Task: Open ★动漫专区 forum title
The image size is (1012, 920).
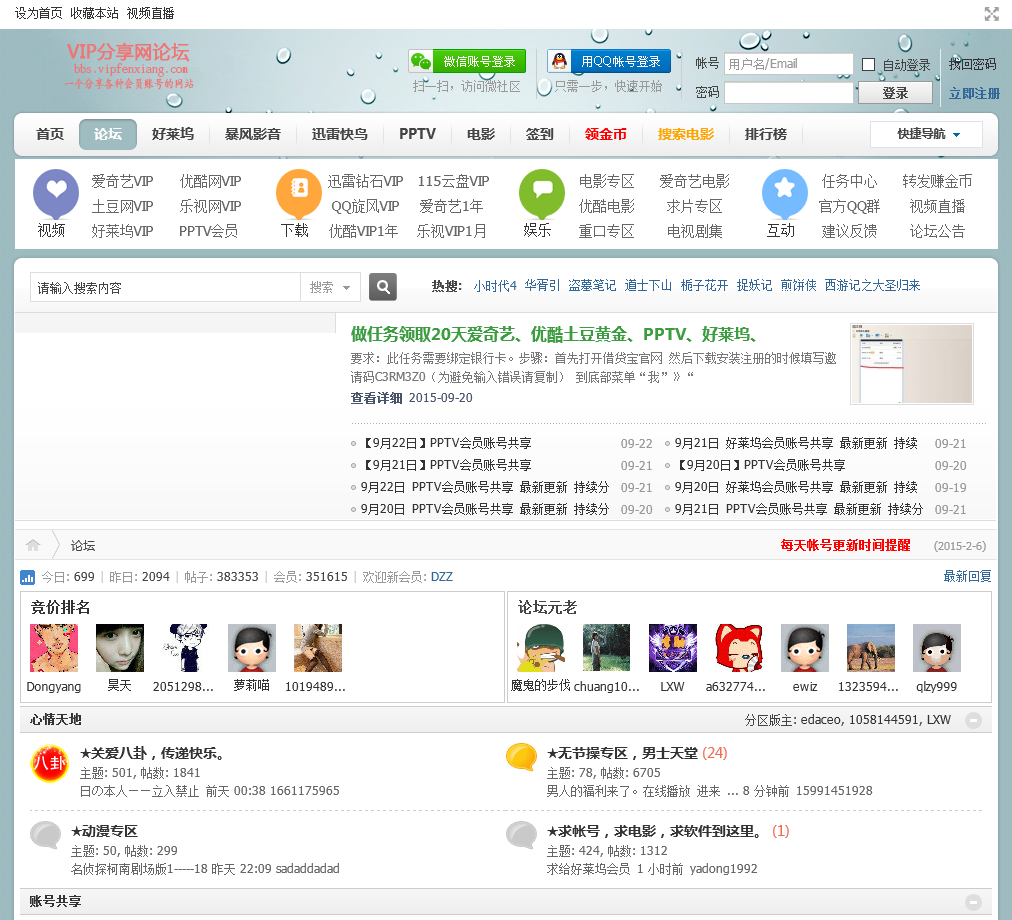Action: tap(104, 832)
